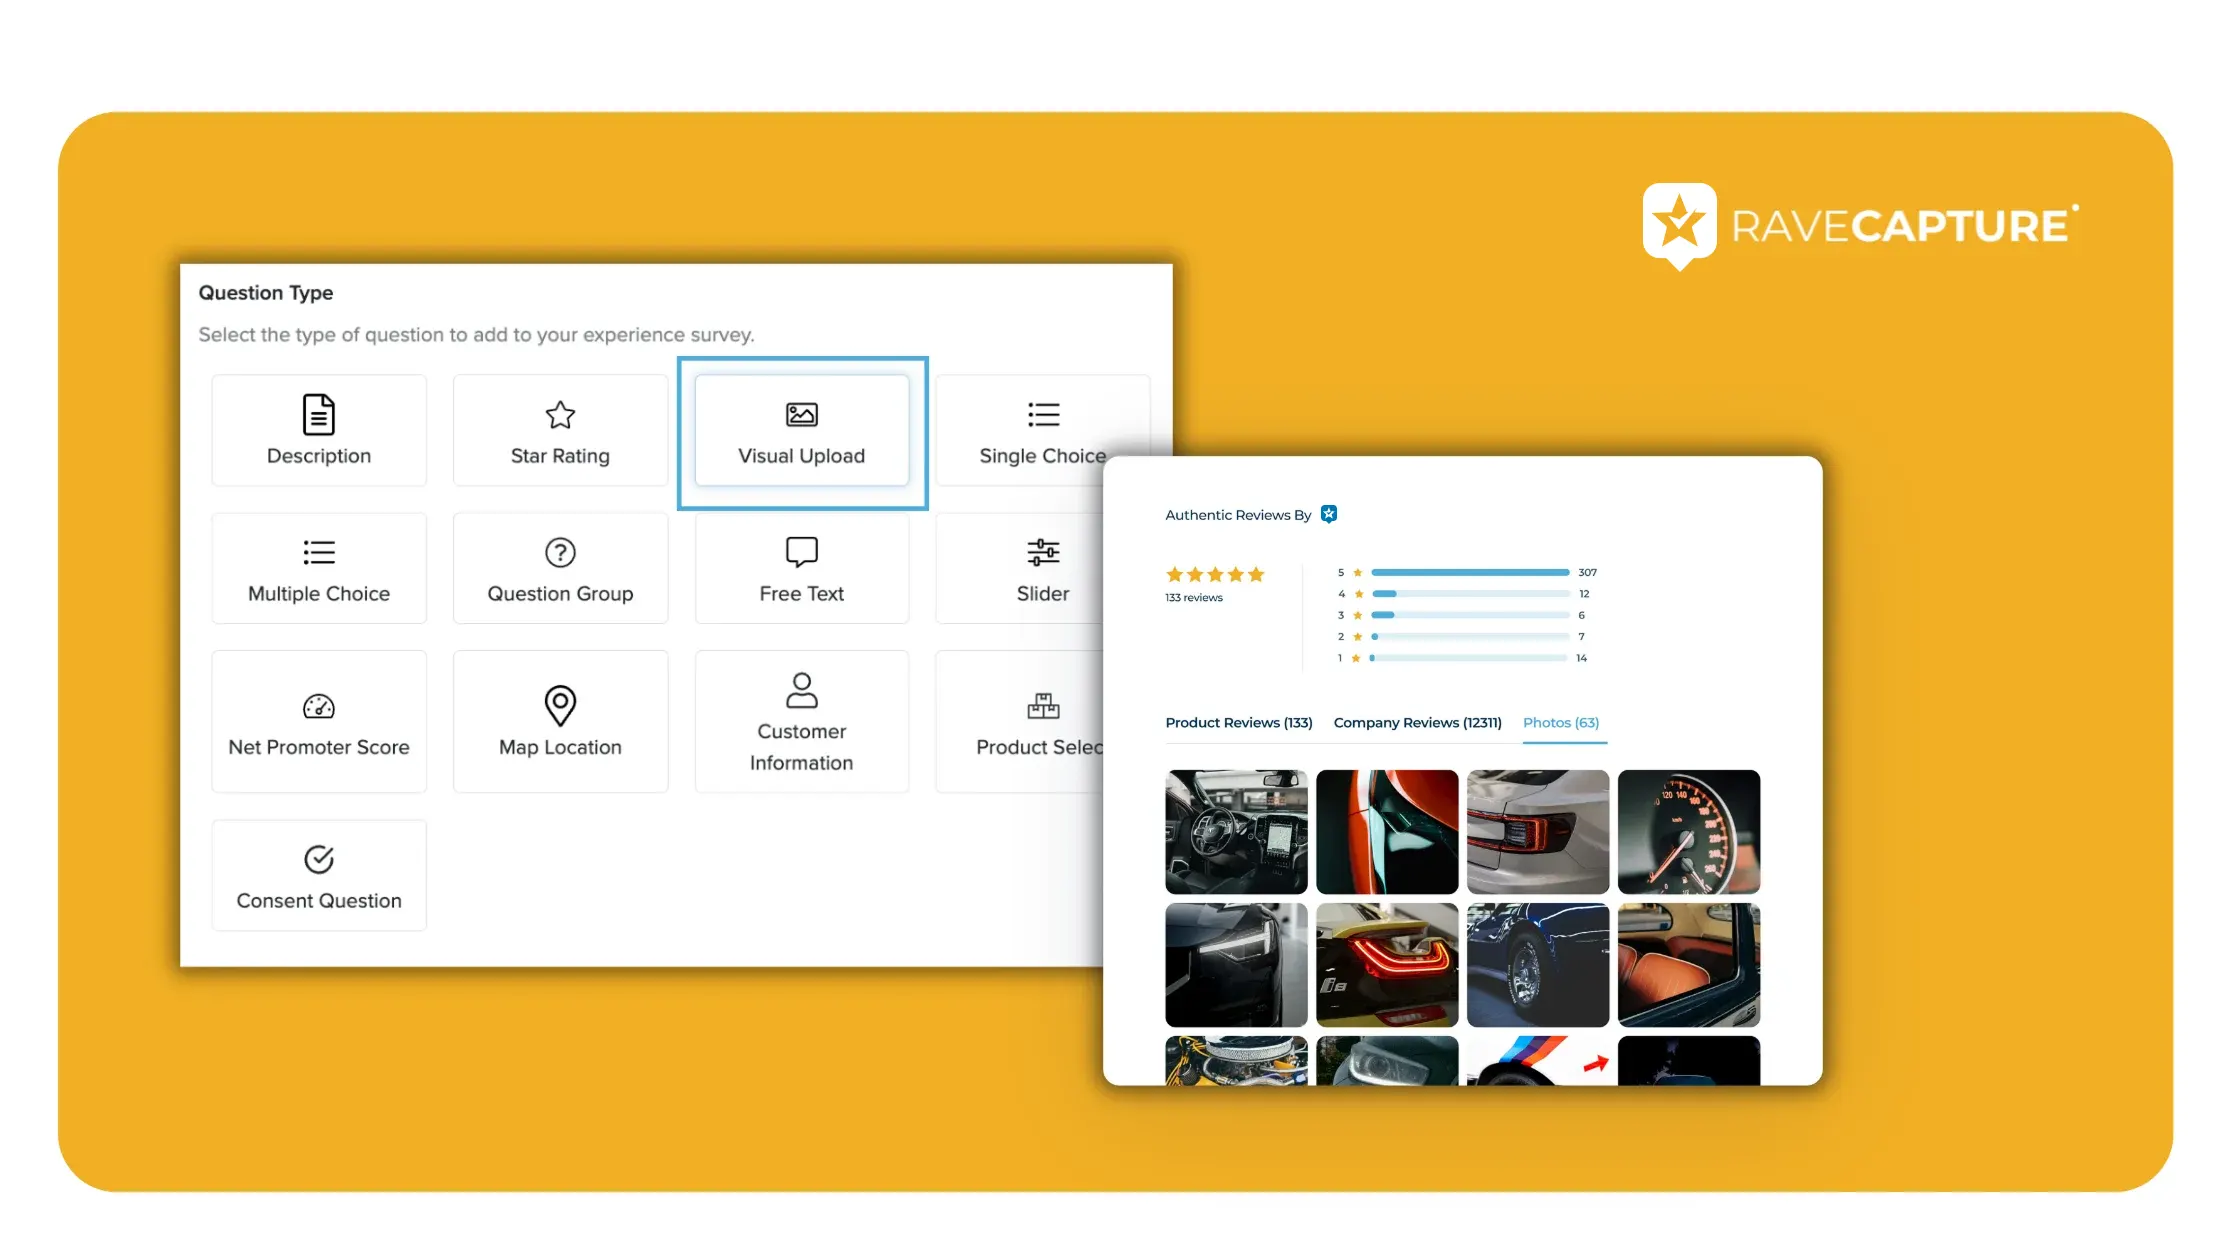2240x1260 pixels.
Task: Choose the Star Rating star icon
Action: pos(560,414)
